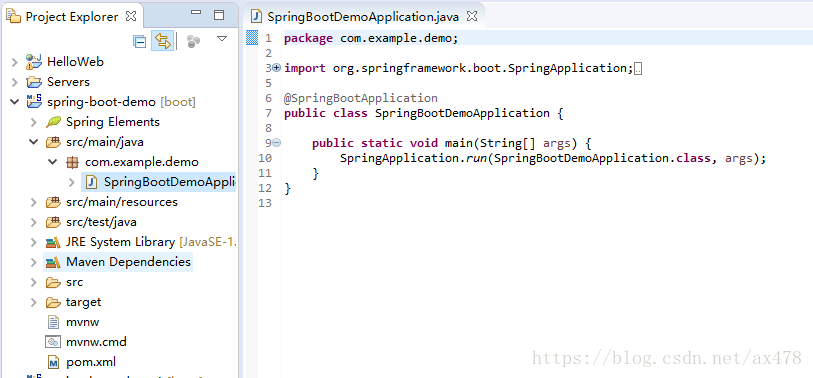Collapse src/main/java source folder

tap(34, 142)
